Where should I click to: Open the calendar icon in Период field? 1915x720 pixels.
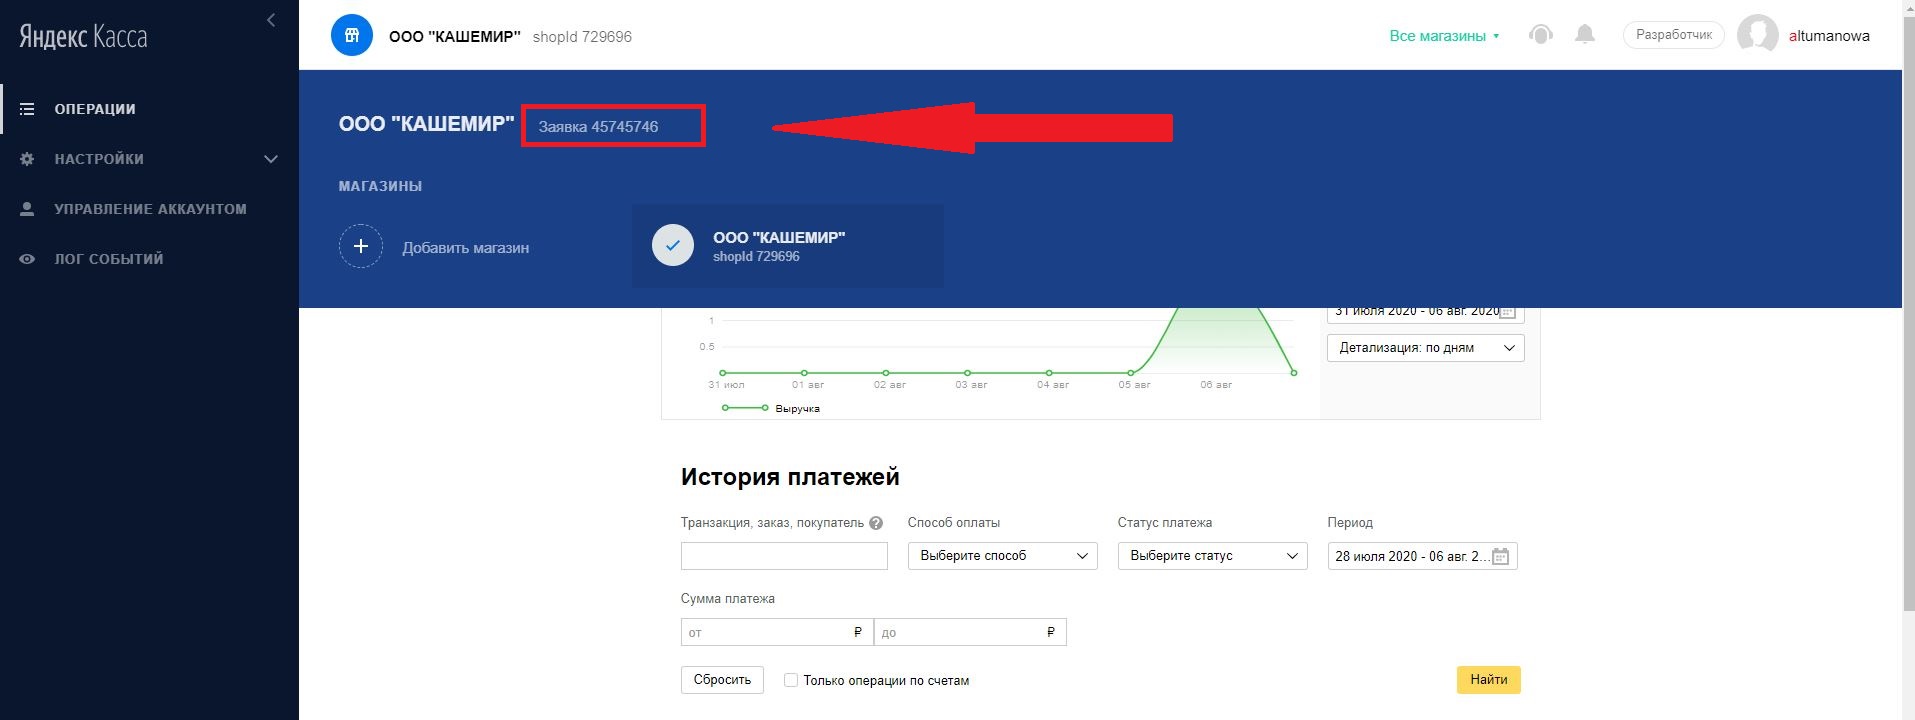1500,556
